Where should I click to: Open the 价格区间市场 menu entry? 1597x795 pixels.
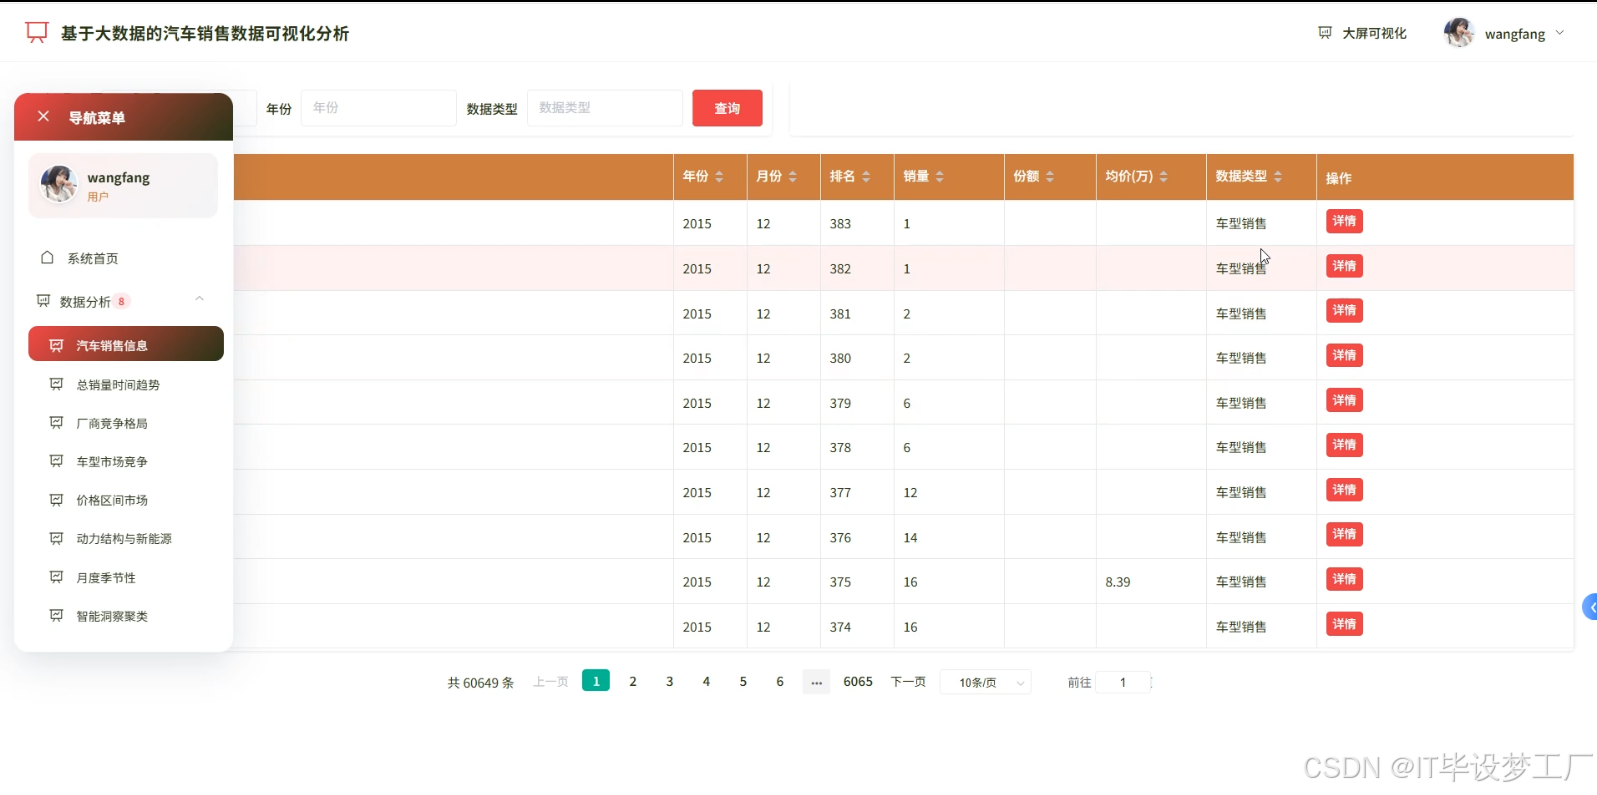(126, 500)
